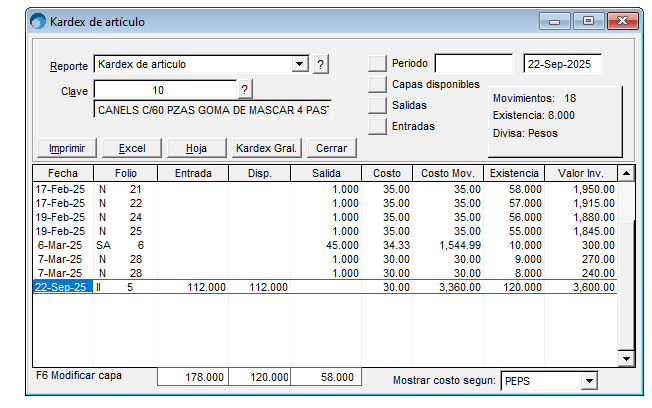Viewport: 652px width, 408px height.
Task: Enable the Entradas filter checkbox
Action: 376,126
